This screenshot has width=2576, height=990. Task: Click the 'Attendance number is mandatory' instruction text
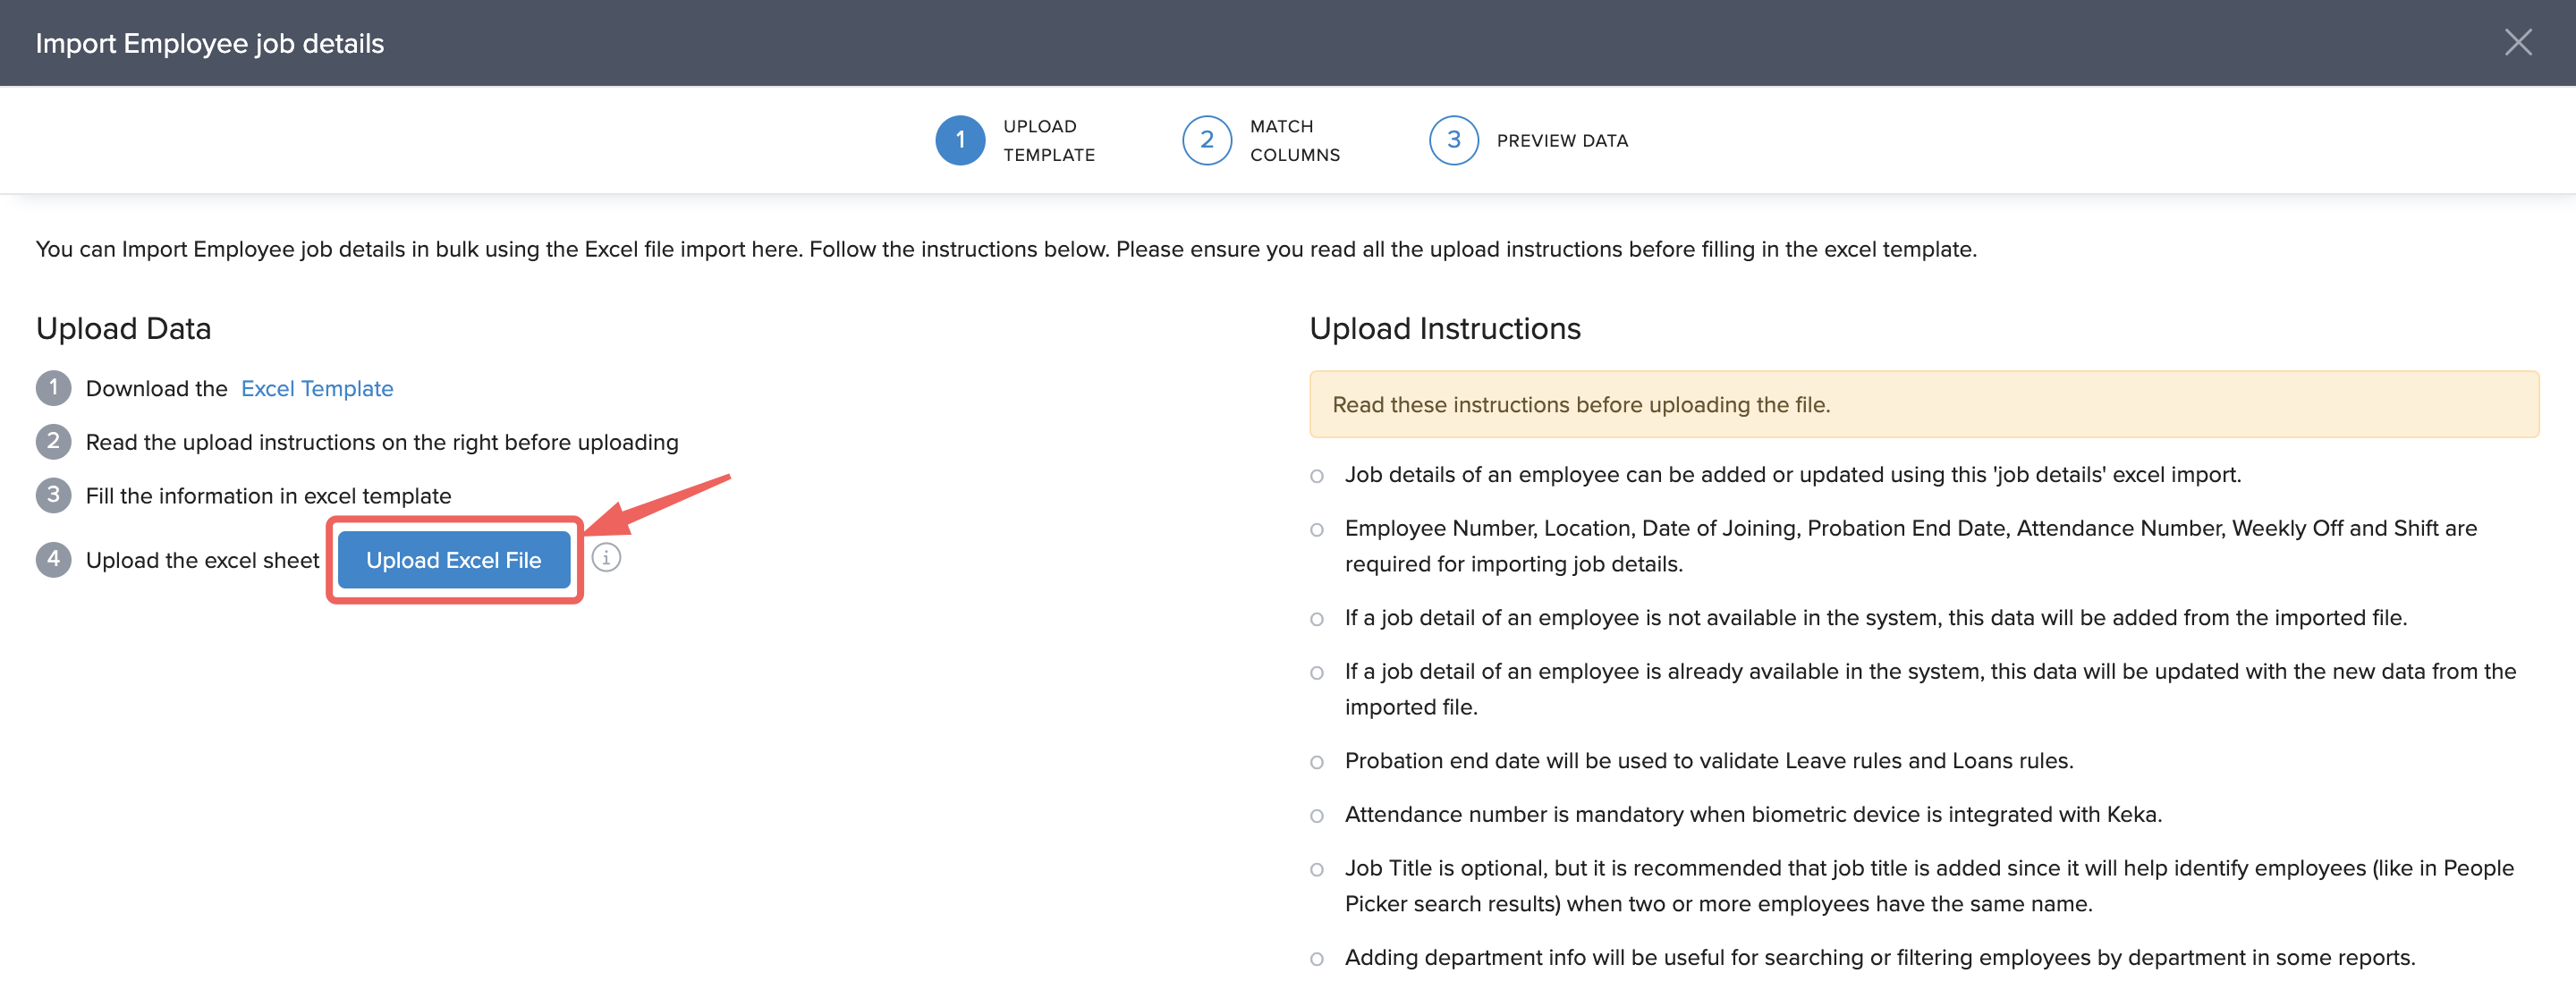[1752, 814]
